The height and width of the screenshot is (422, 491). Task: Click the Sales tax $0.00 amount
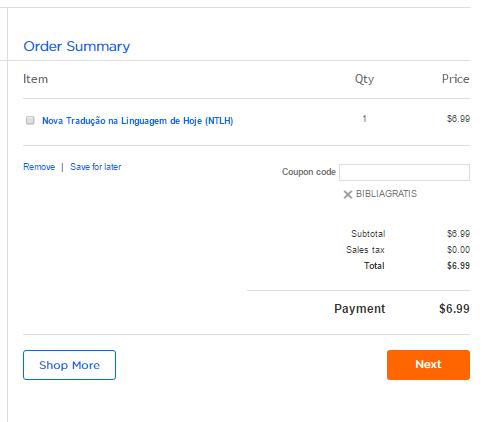click(x=458, y=250)
